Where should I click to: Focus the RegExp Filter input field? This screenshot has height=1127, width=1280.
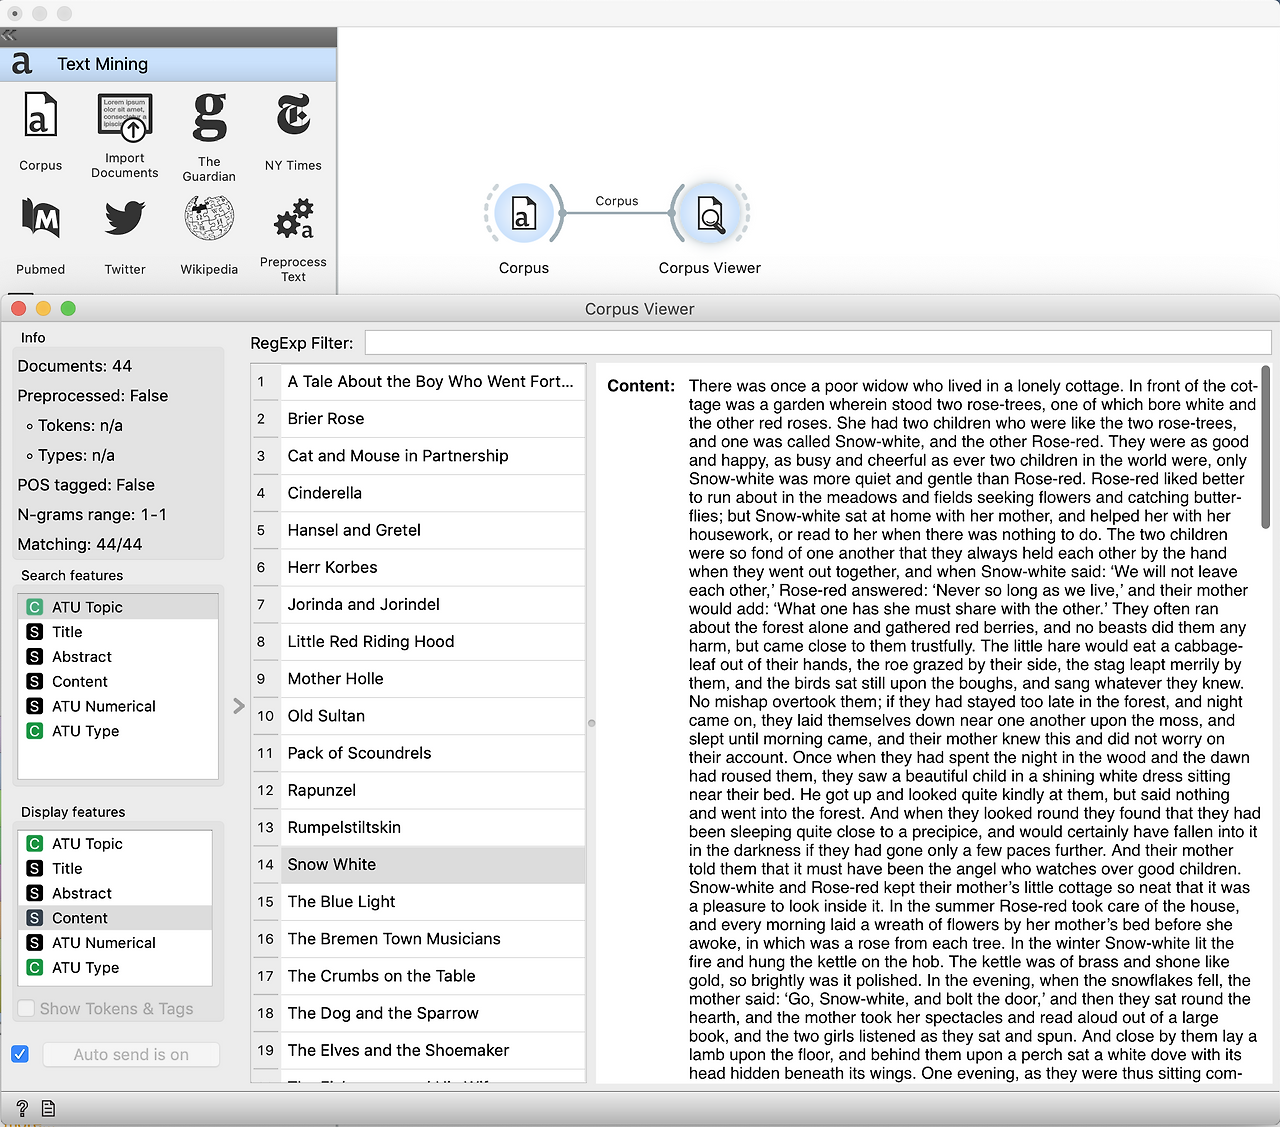click(x=818, y=343)
